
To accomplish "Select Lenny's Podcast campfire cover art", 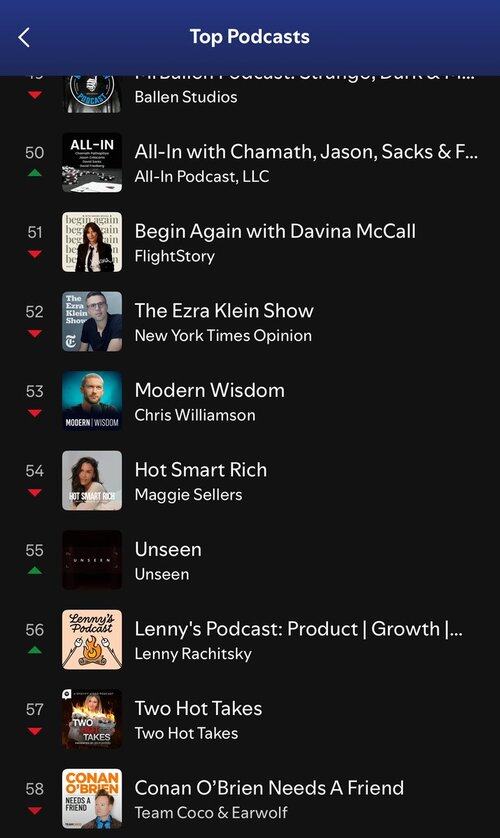I will 92,640.
